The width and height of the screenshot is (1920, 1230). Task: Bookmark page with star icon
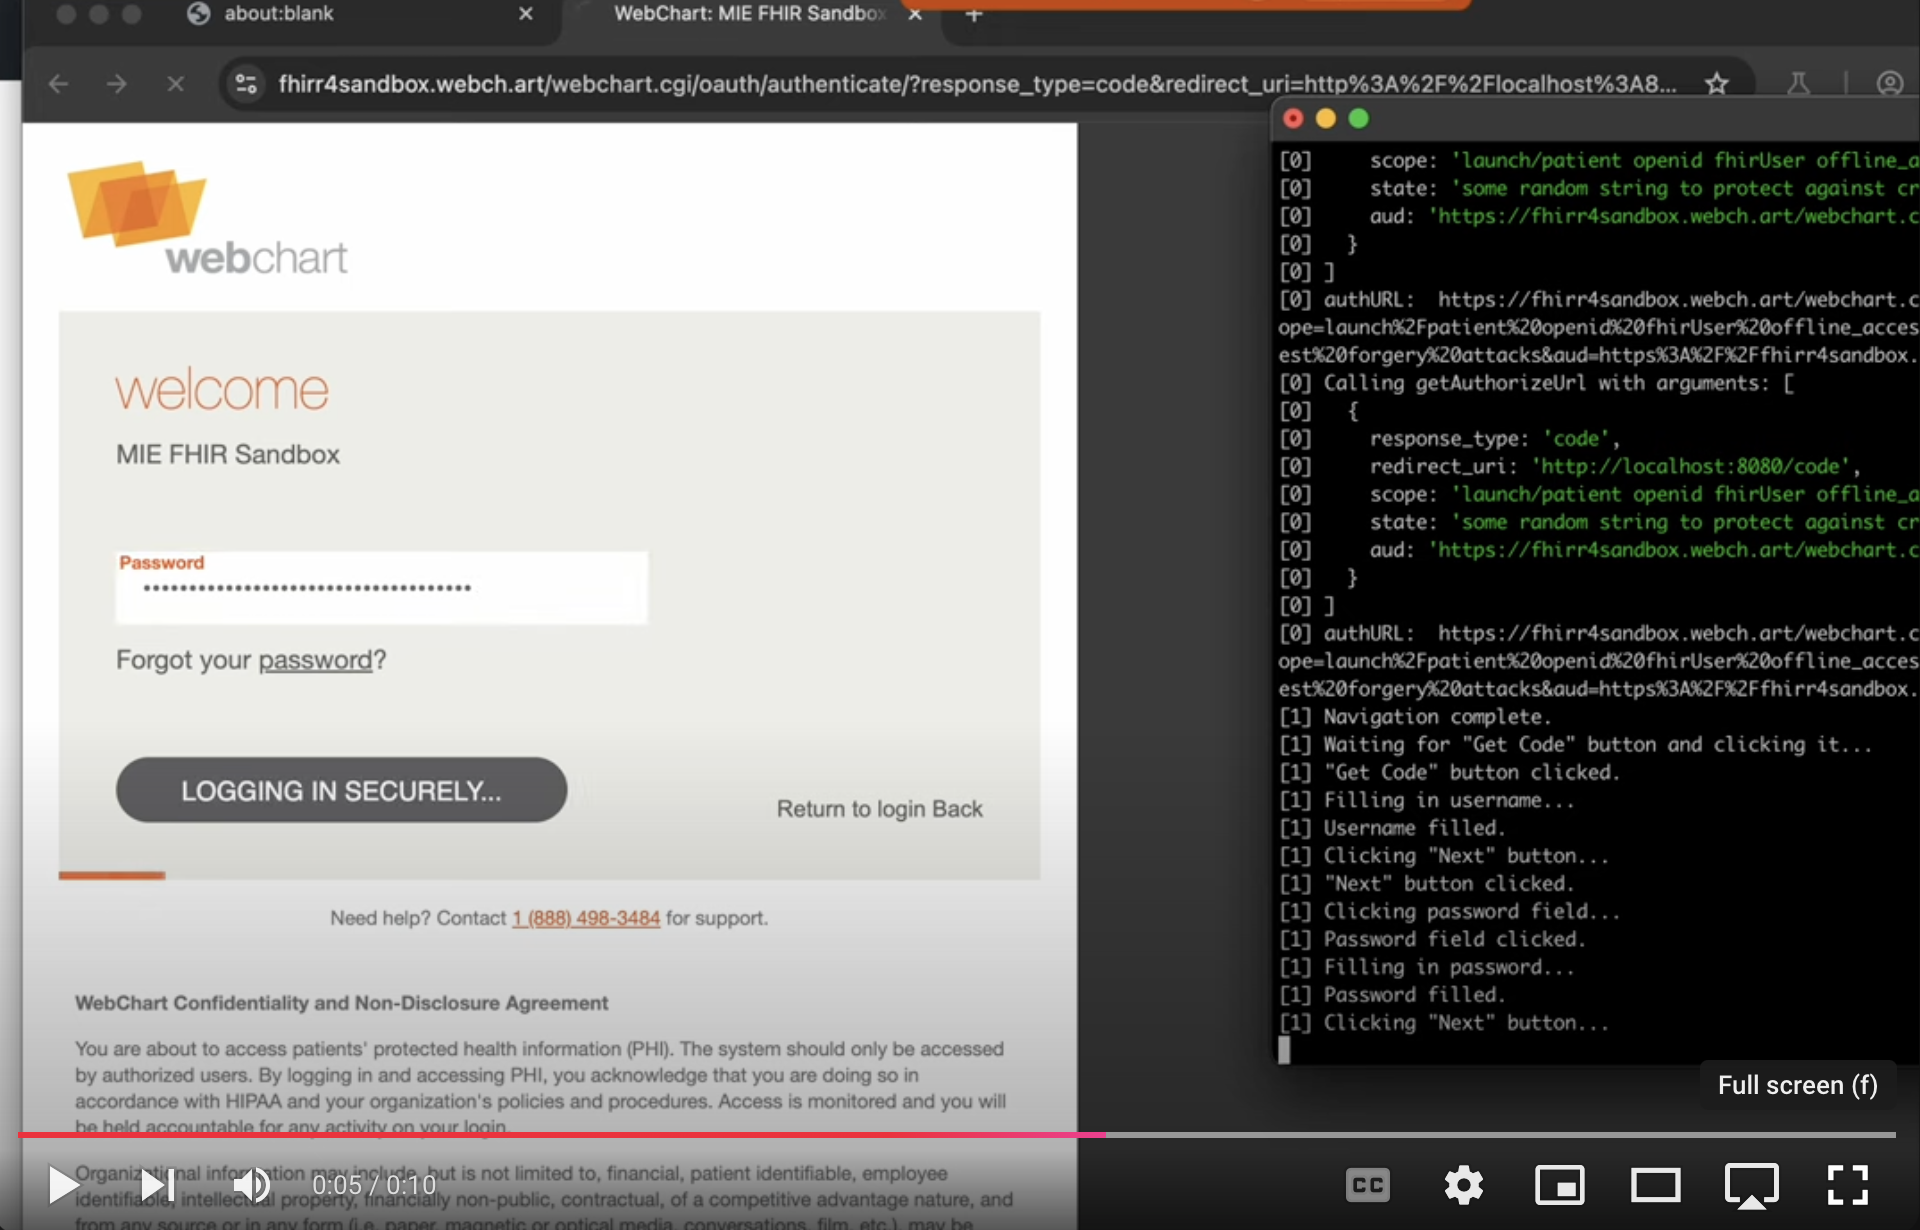coord(1717,84)
